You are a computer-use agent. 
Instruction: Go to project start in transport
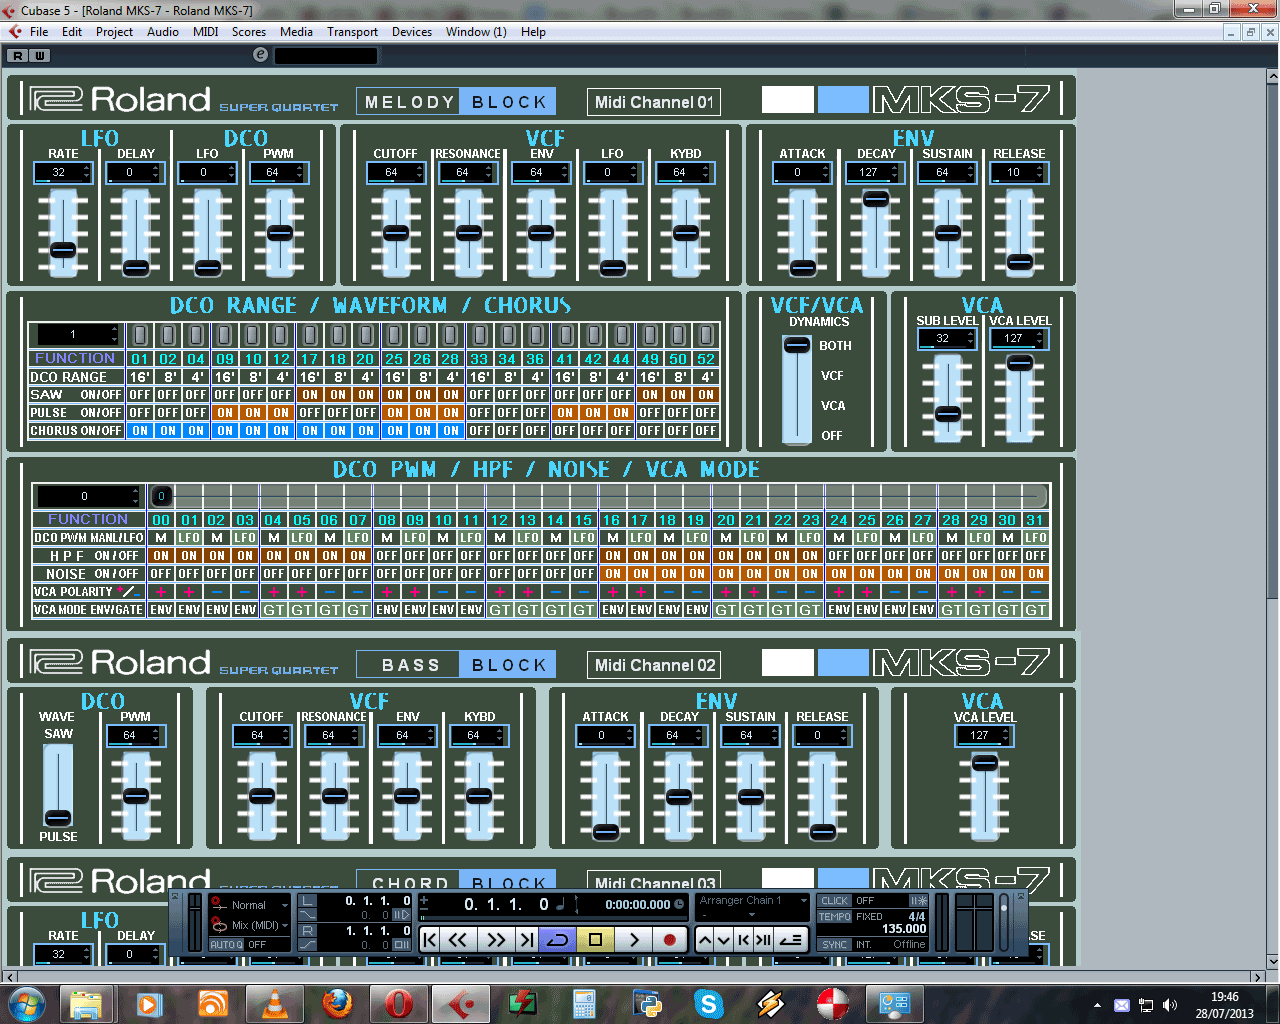point(430,939)
